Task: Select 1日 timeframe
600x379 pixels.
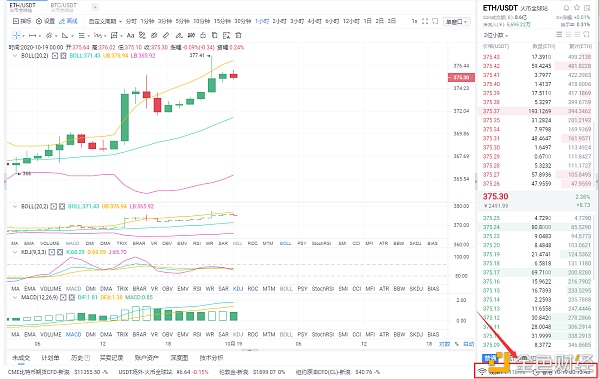Action: coord(367,21)
